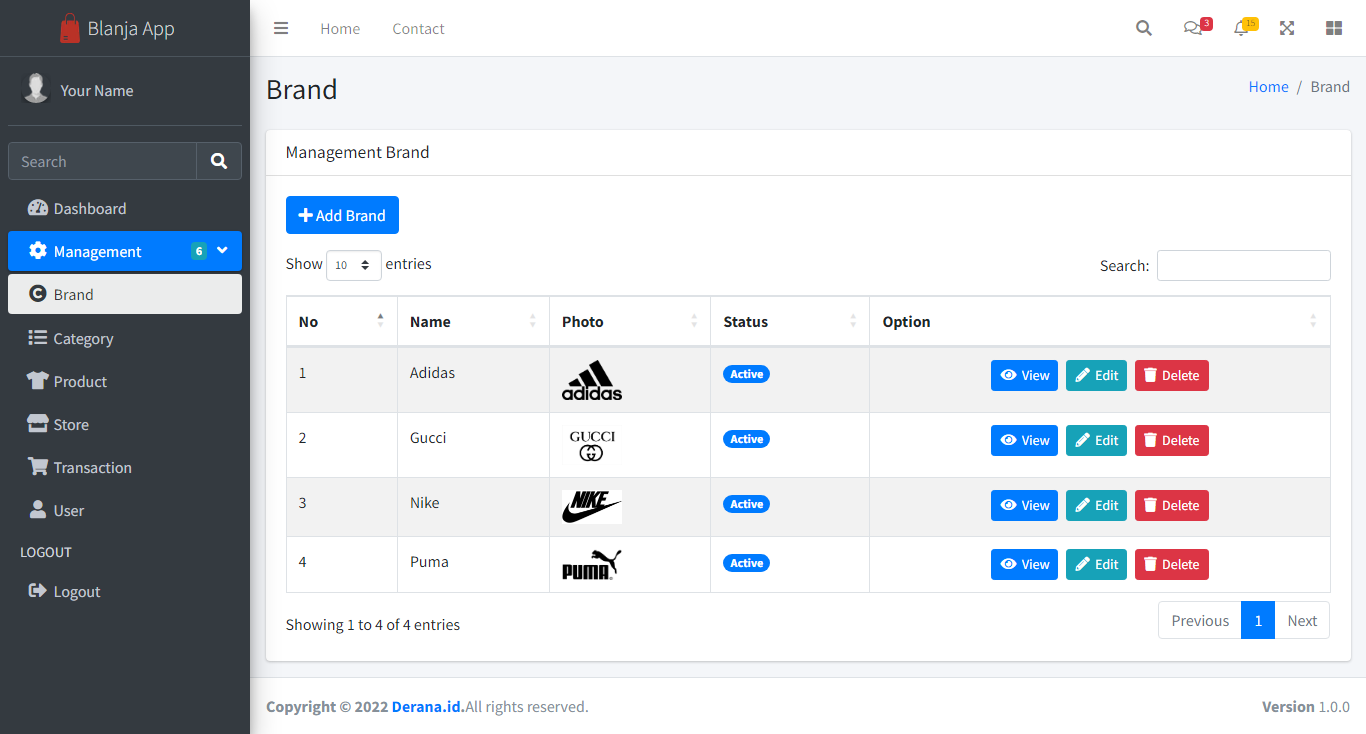Click the Puma logo photo
Viewport: 1366px width, 734px height.
coord(592,565)
